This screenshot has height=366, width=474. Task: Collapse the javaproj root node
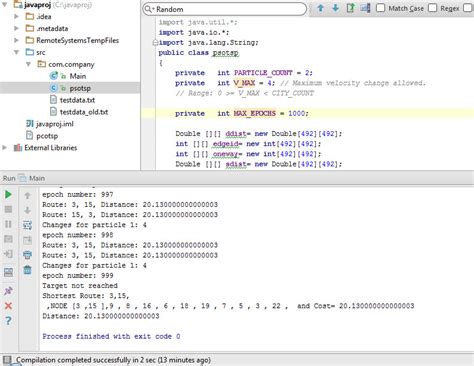click(x=4, y=5)
